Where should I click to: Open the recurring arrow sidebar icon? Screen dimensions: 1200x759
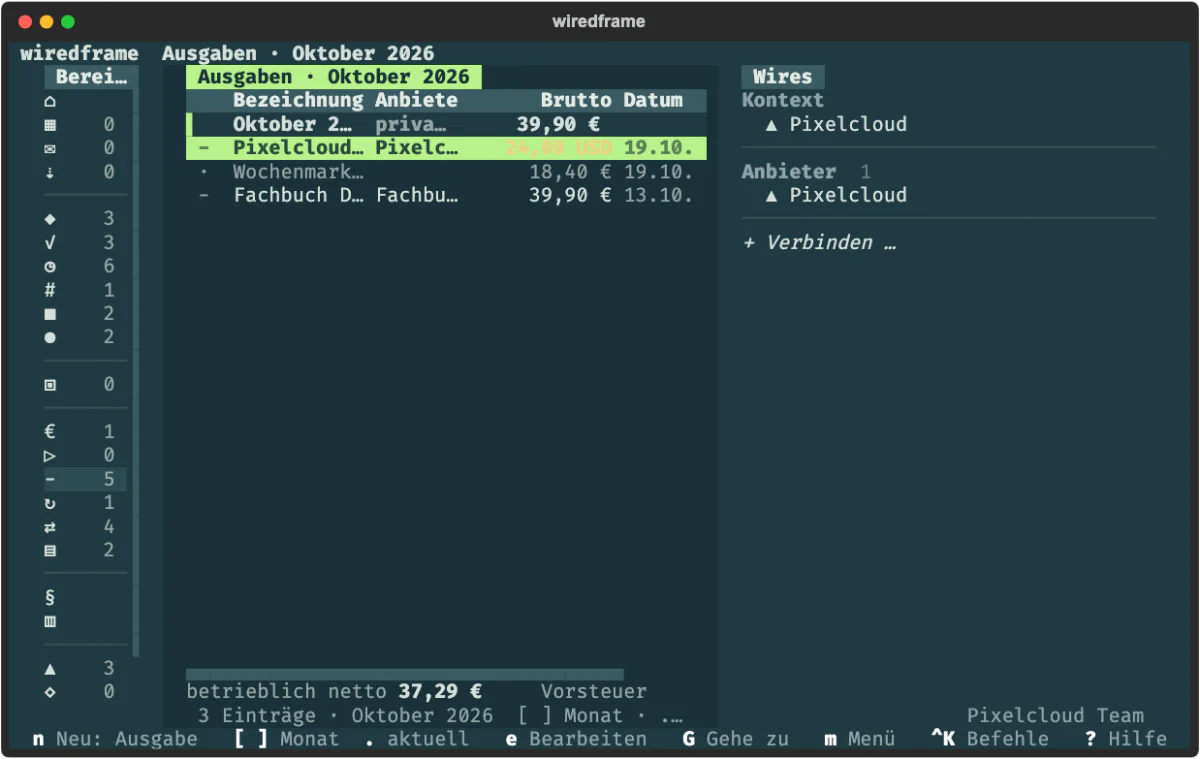[50, 504]
